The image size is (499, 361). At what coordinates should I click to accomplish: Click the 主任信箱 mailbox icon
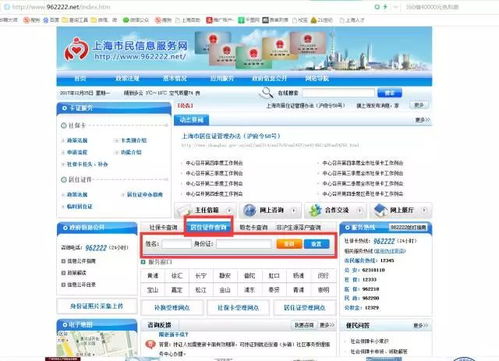tap(184, 210)
